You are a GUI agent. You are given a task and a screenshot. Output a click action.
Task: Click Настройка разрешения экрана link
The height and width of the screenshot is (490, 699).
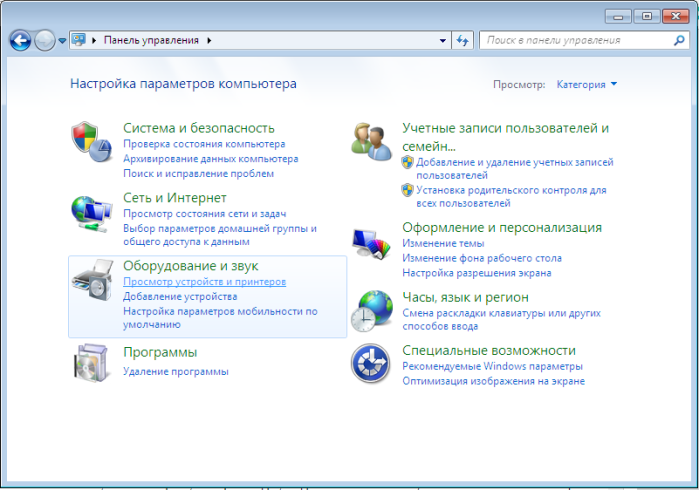pos(477,273)
